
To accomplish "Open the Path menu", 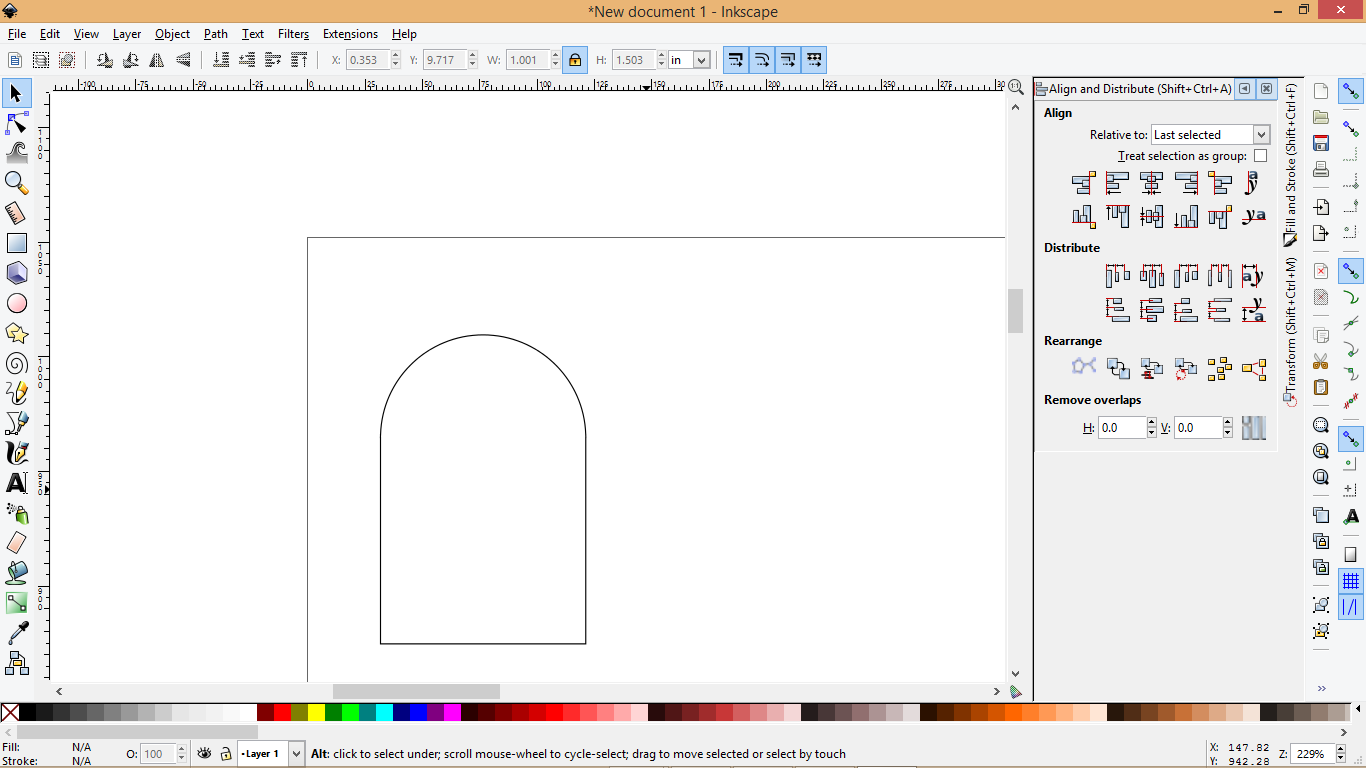I will tap(215, 33).
